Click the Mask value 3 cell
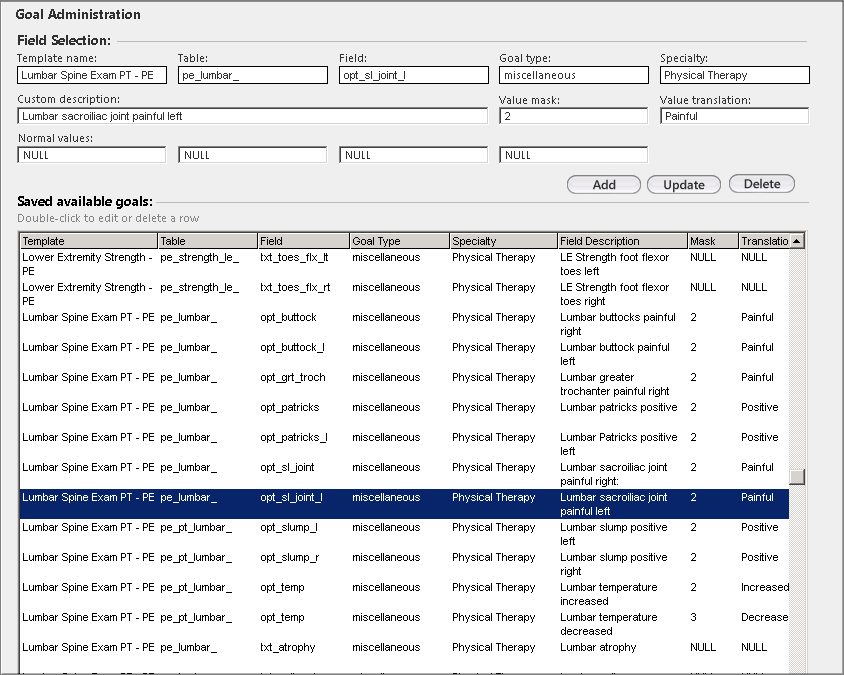Screen dimensions: 844x675 [x=693, y=617]
